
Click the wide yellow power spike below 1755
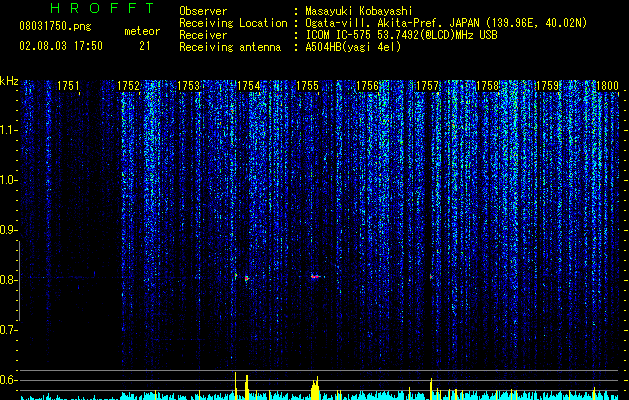tap(315, 388)
